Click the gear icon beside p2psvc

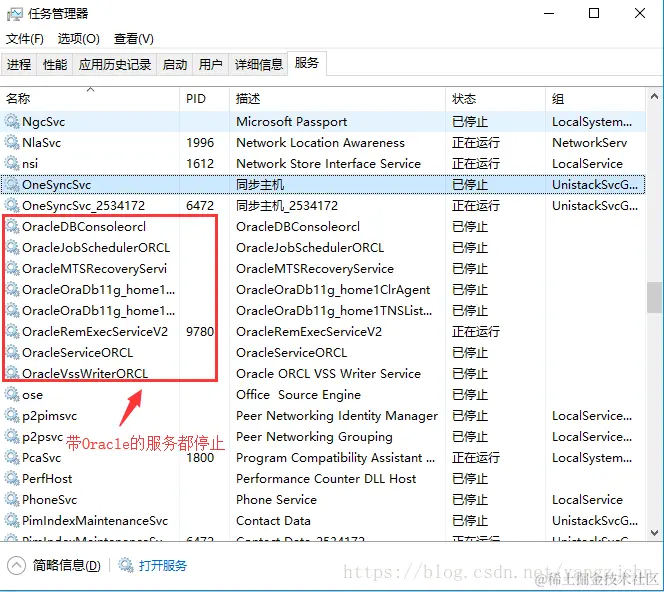pos(12,437)
